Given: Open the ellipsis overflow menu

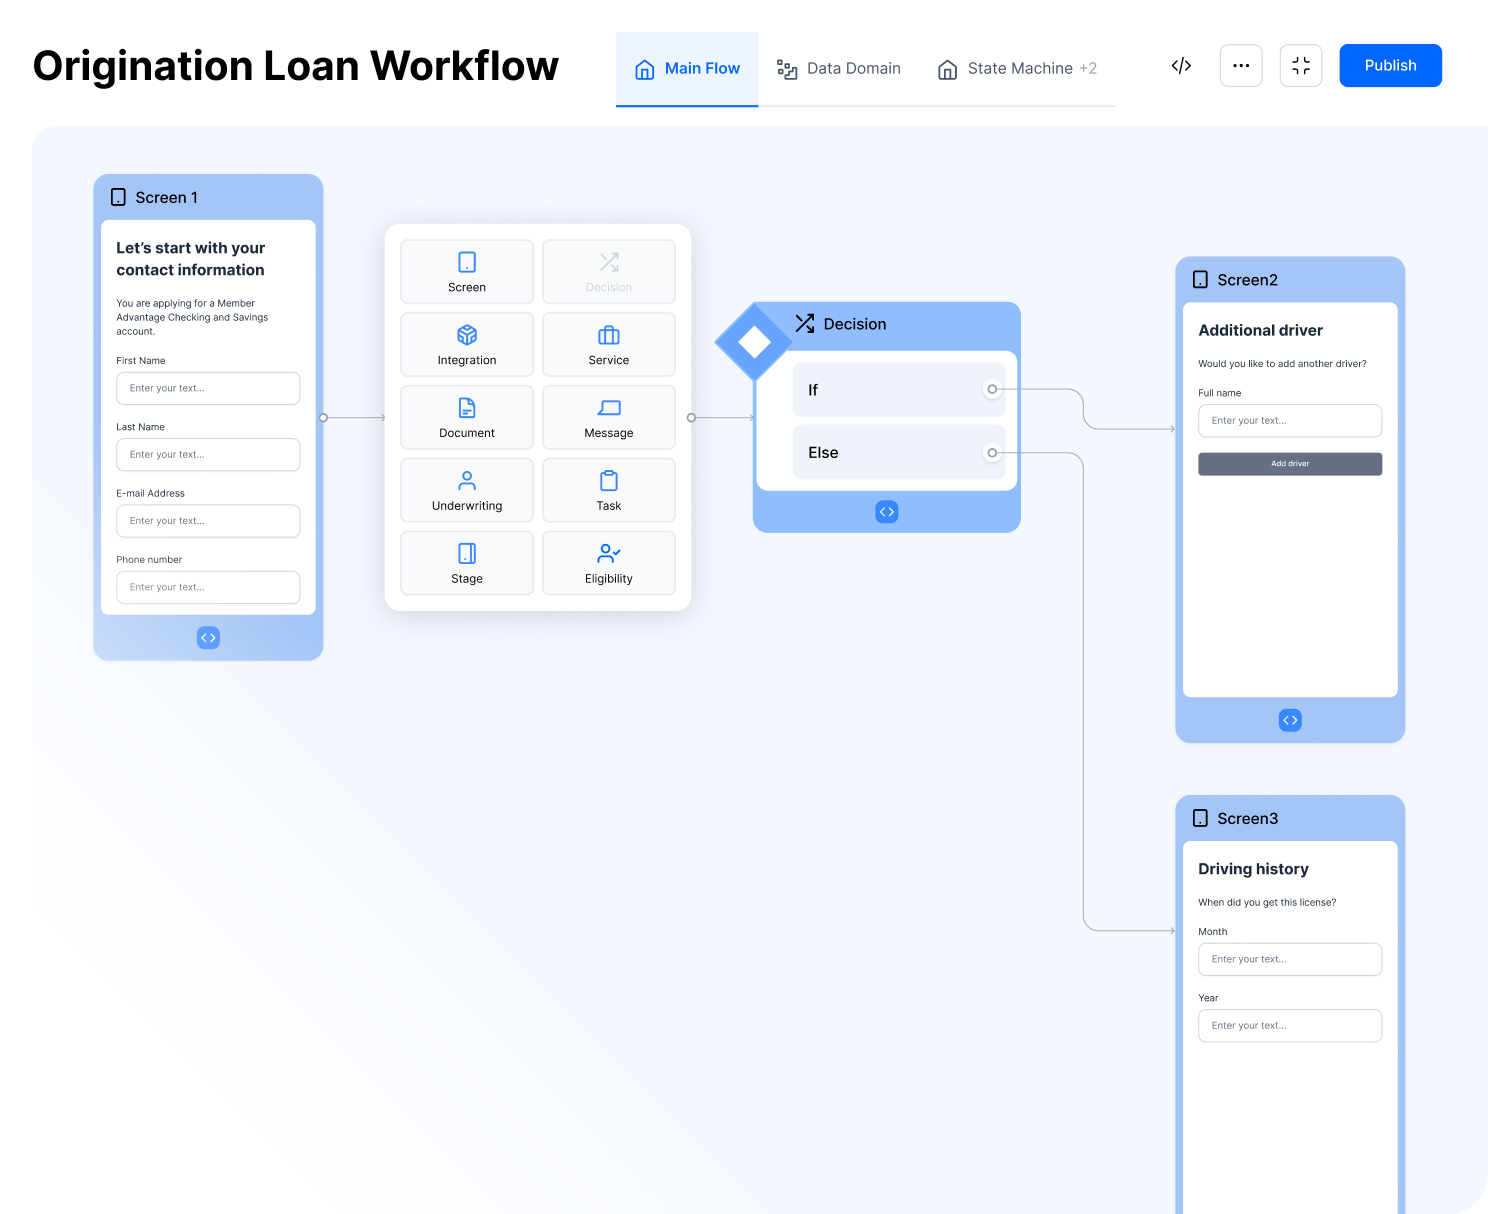Looking at the screenshot, I should click(x=1241, y=65).
